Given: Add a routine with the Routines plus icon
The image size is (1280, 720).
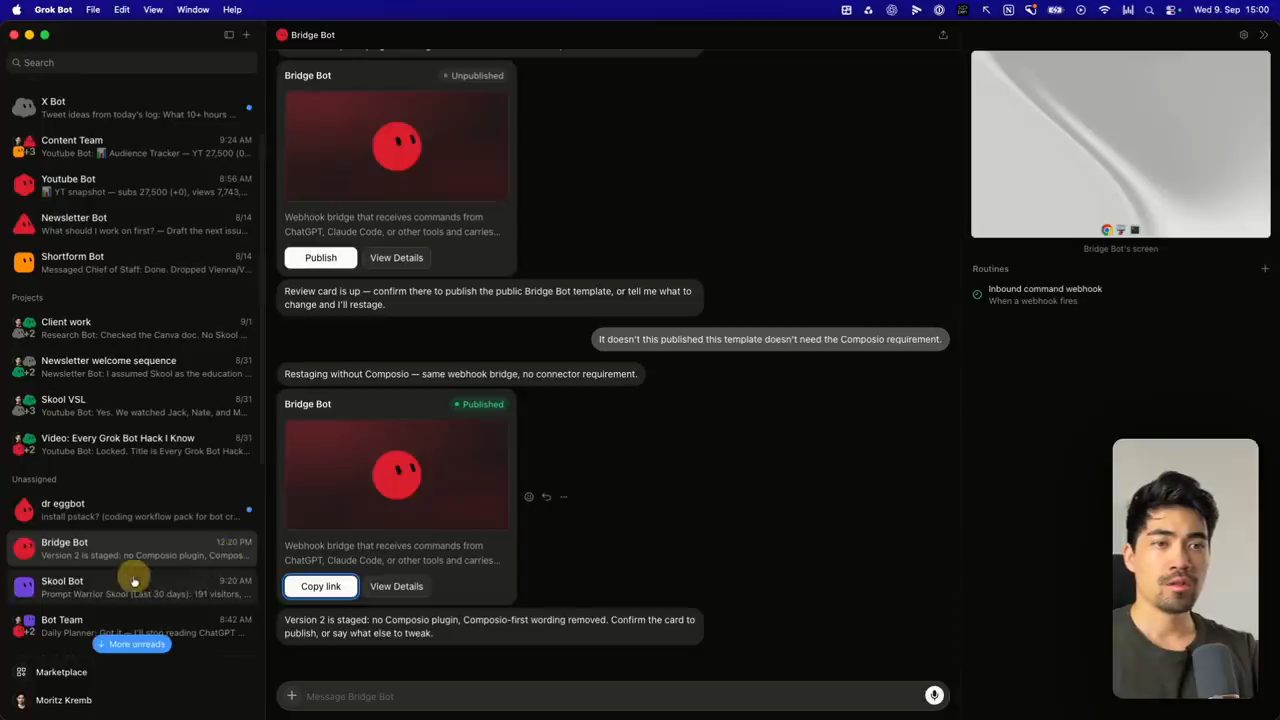Looking at the screenshot, I should (1265, 268).
